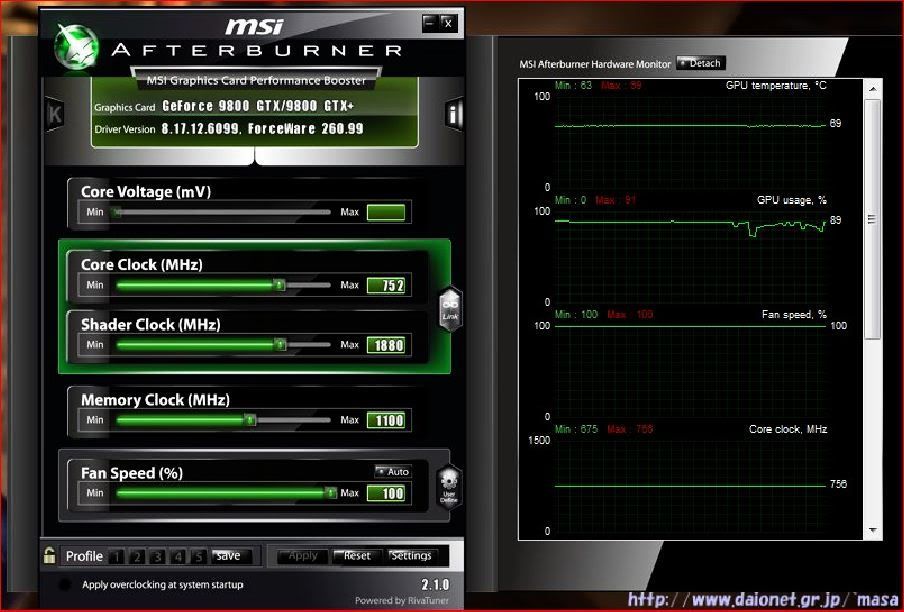The height and width of the screenshot is (612, 904).
Task: Close the Afterburner window
Action: [449, 23]
